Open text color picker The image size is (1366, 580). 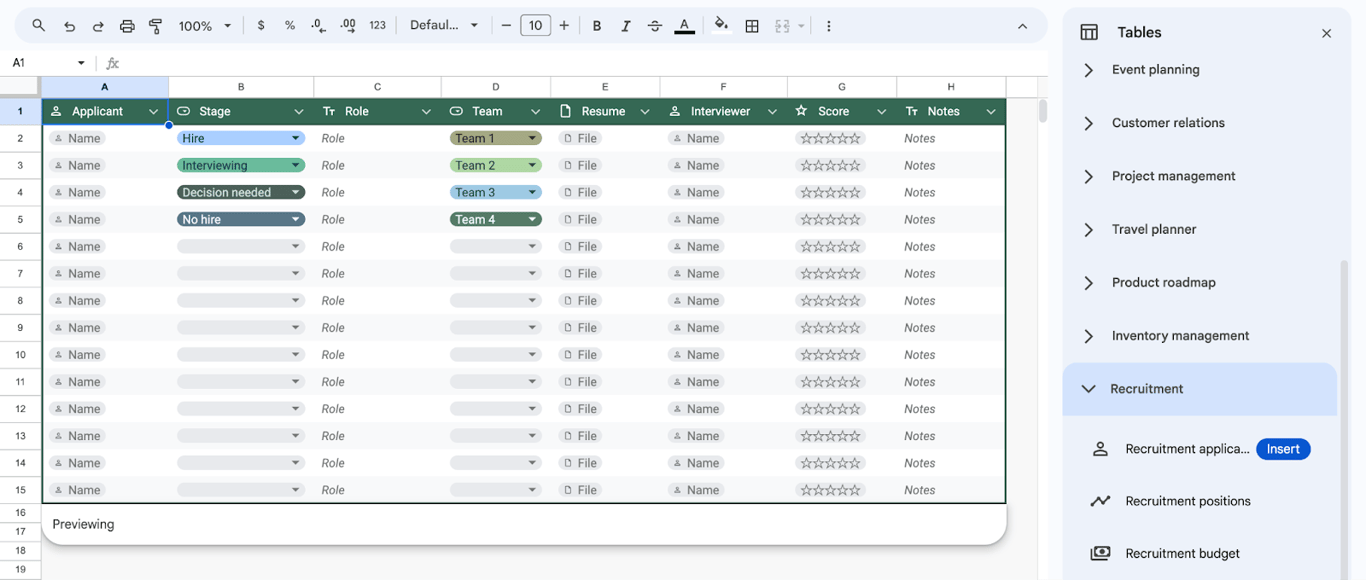pos(684,26)
